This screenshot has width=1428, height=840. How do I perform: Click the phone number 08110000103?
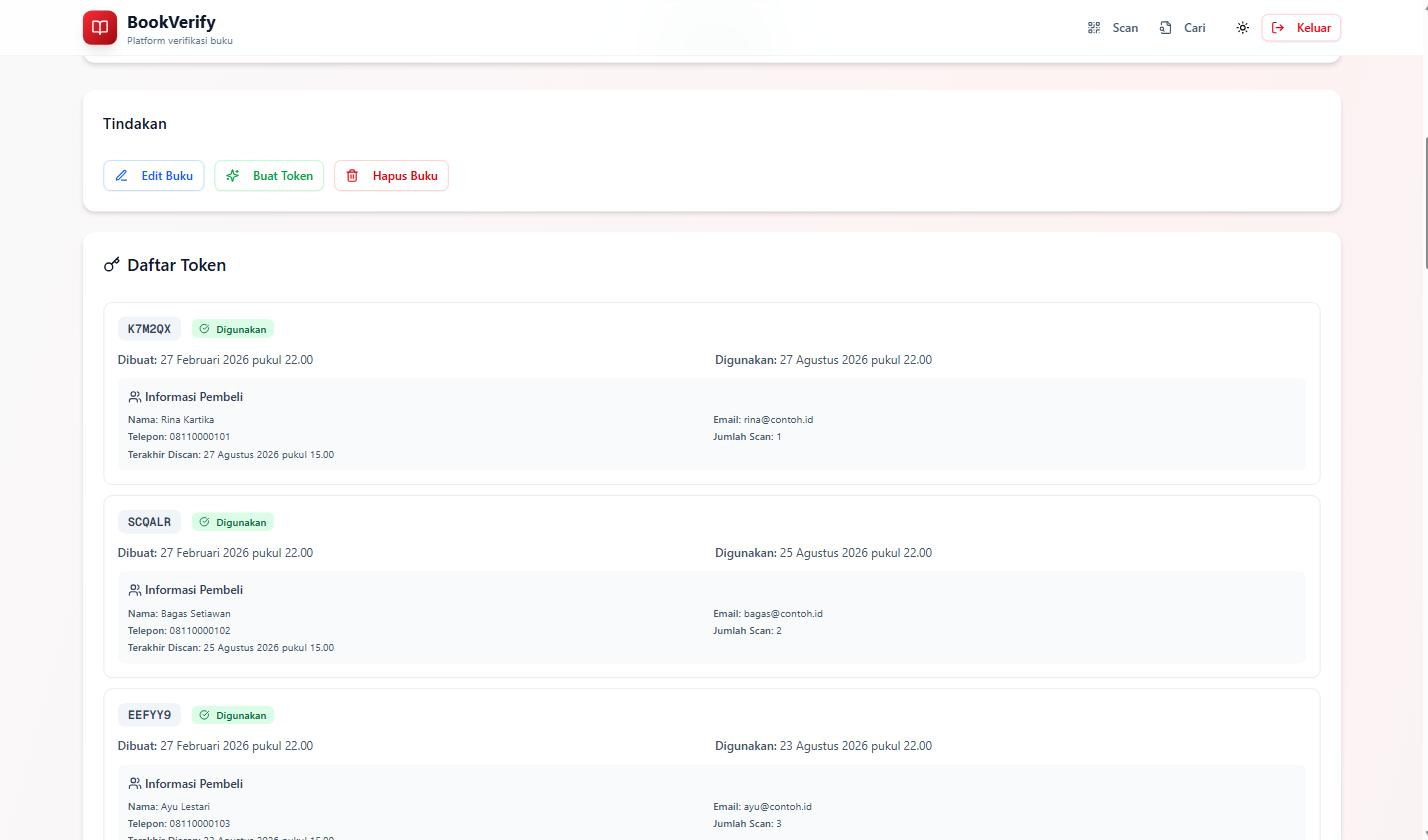pyautogui.click(x=199, y=824)
